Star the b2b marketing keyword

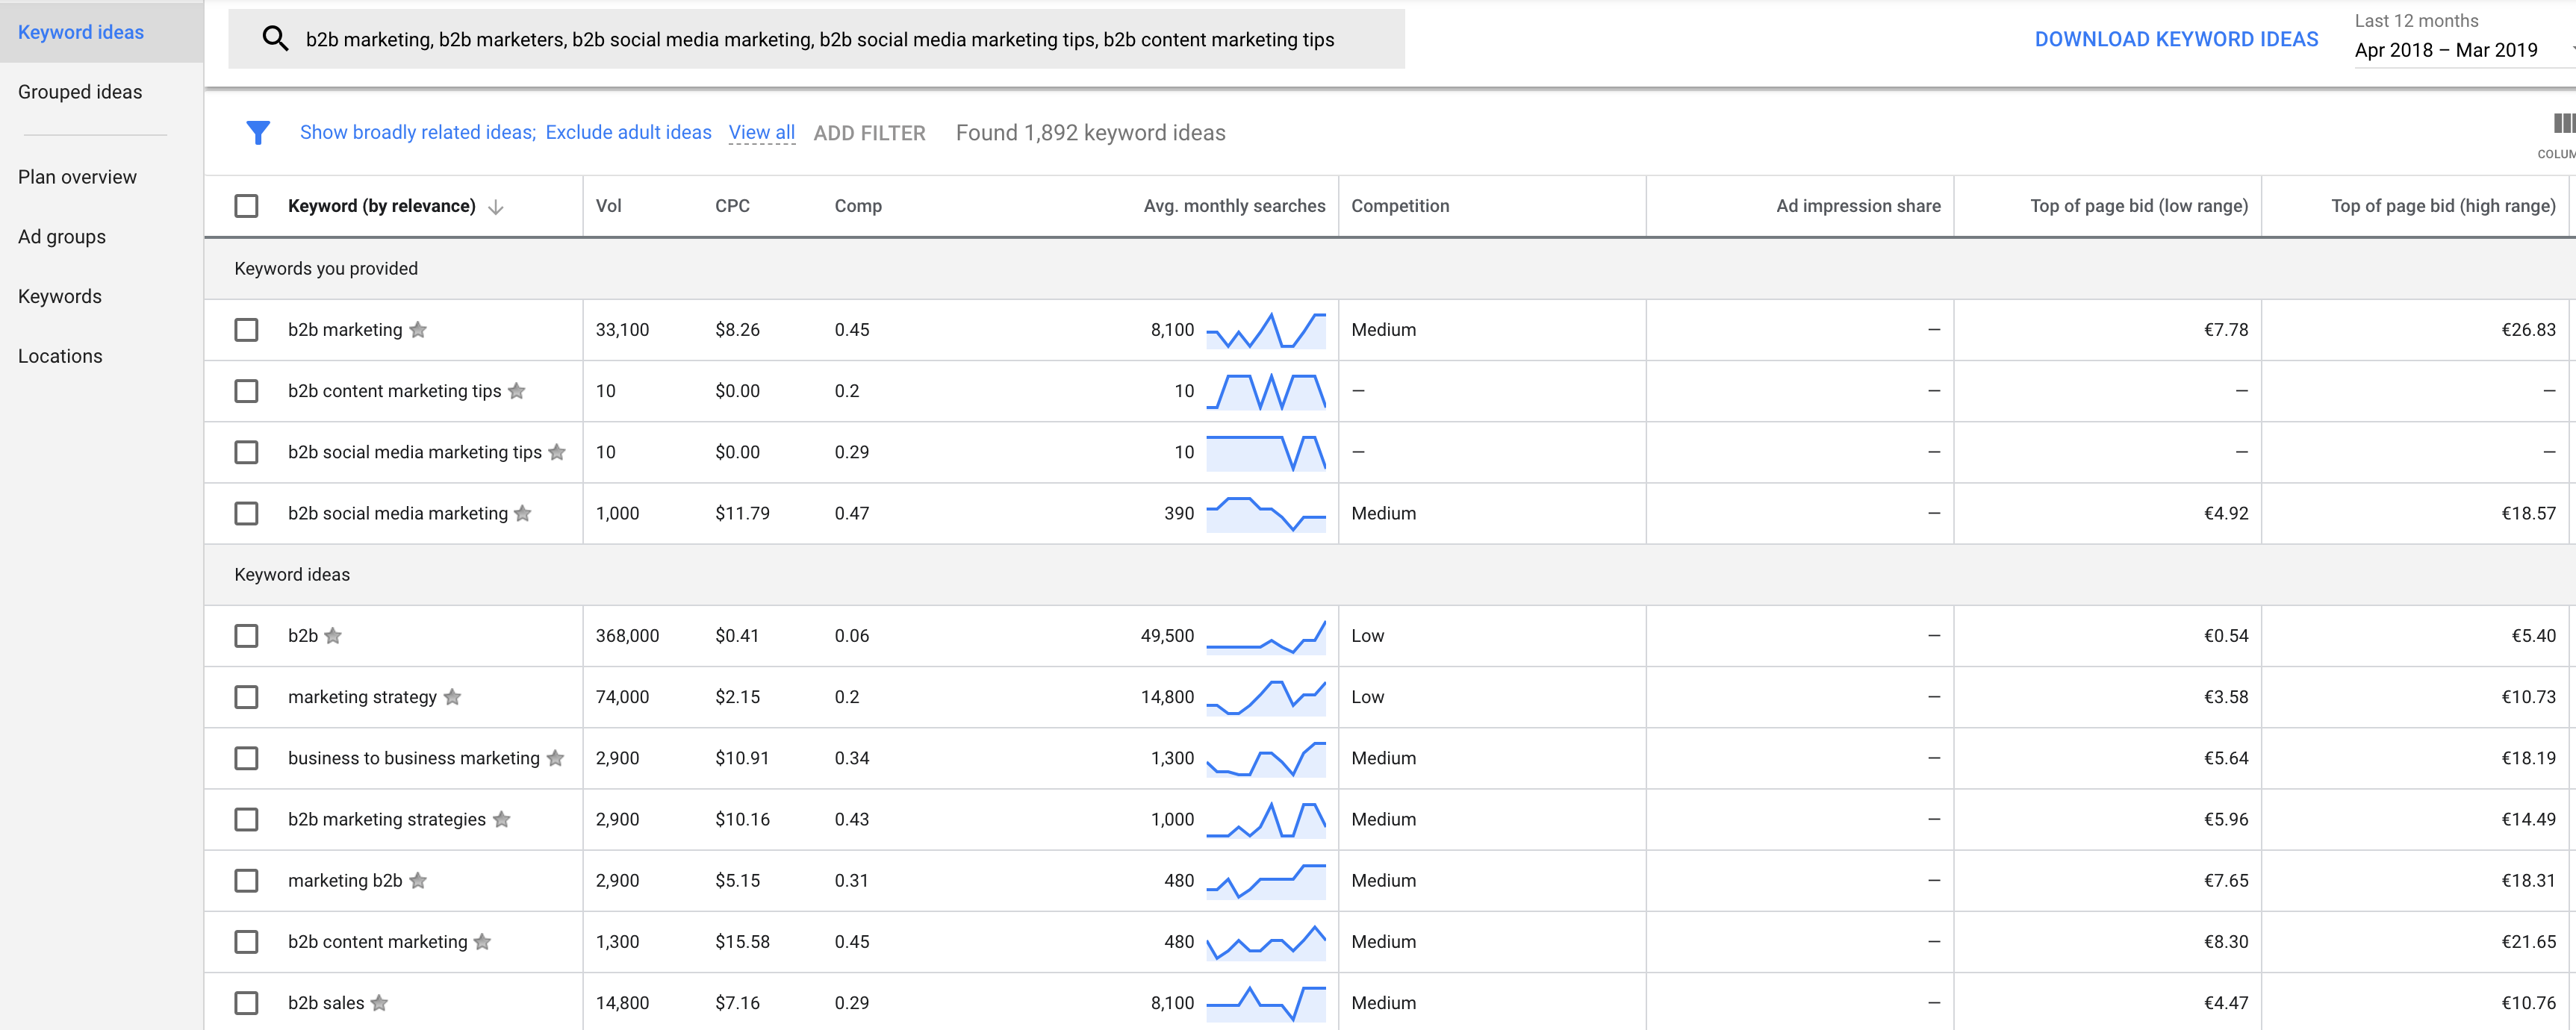pyautogui.click(x=418, y=330)
